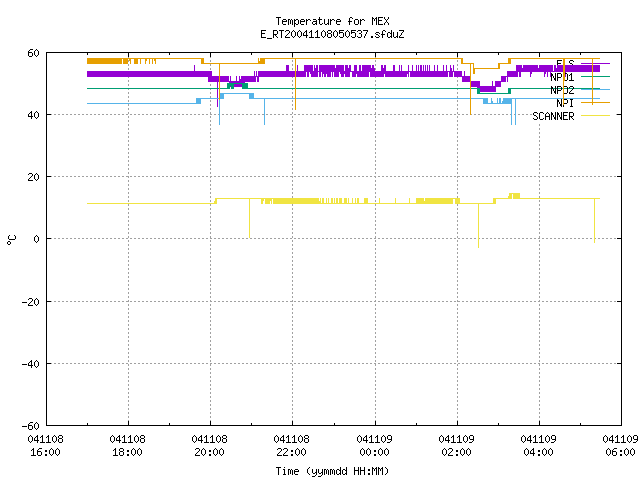Click the 'NPI' legend label
Image resolution: width=640 pixels, height=480 pixels.
pos(565,103)
